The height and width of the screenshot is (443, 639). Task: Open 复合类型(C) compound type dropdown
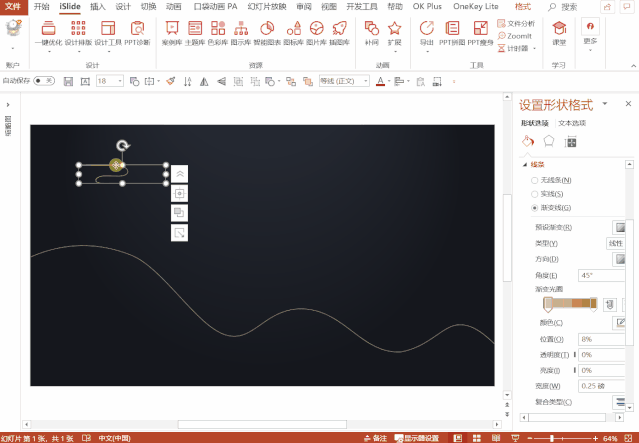click(x=619, y=402)
